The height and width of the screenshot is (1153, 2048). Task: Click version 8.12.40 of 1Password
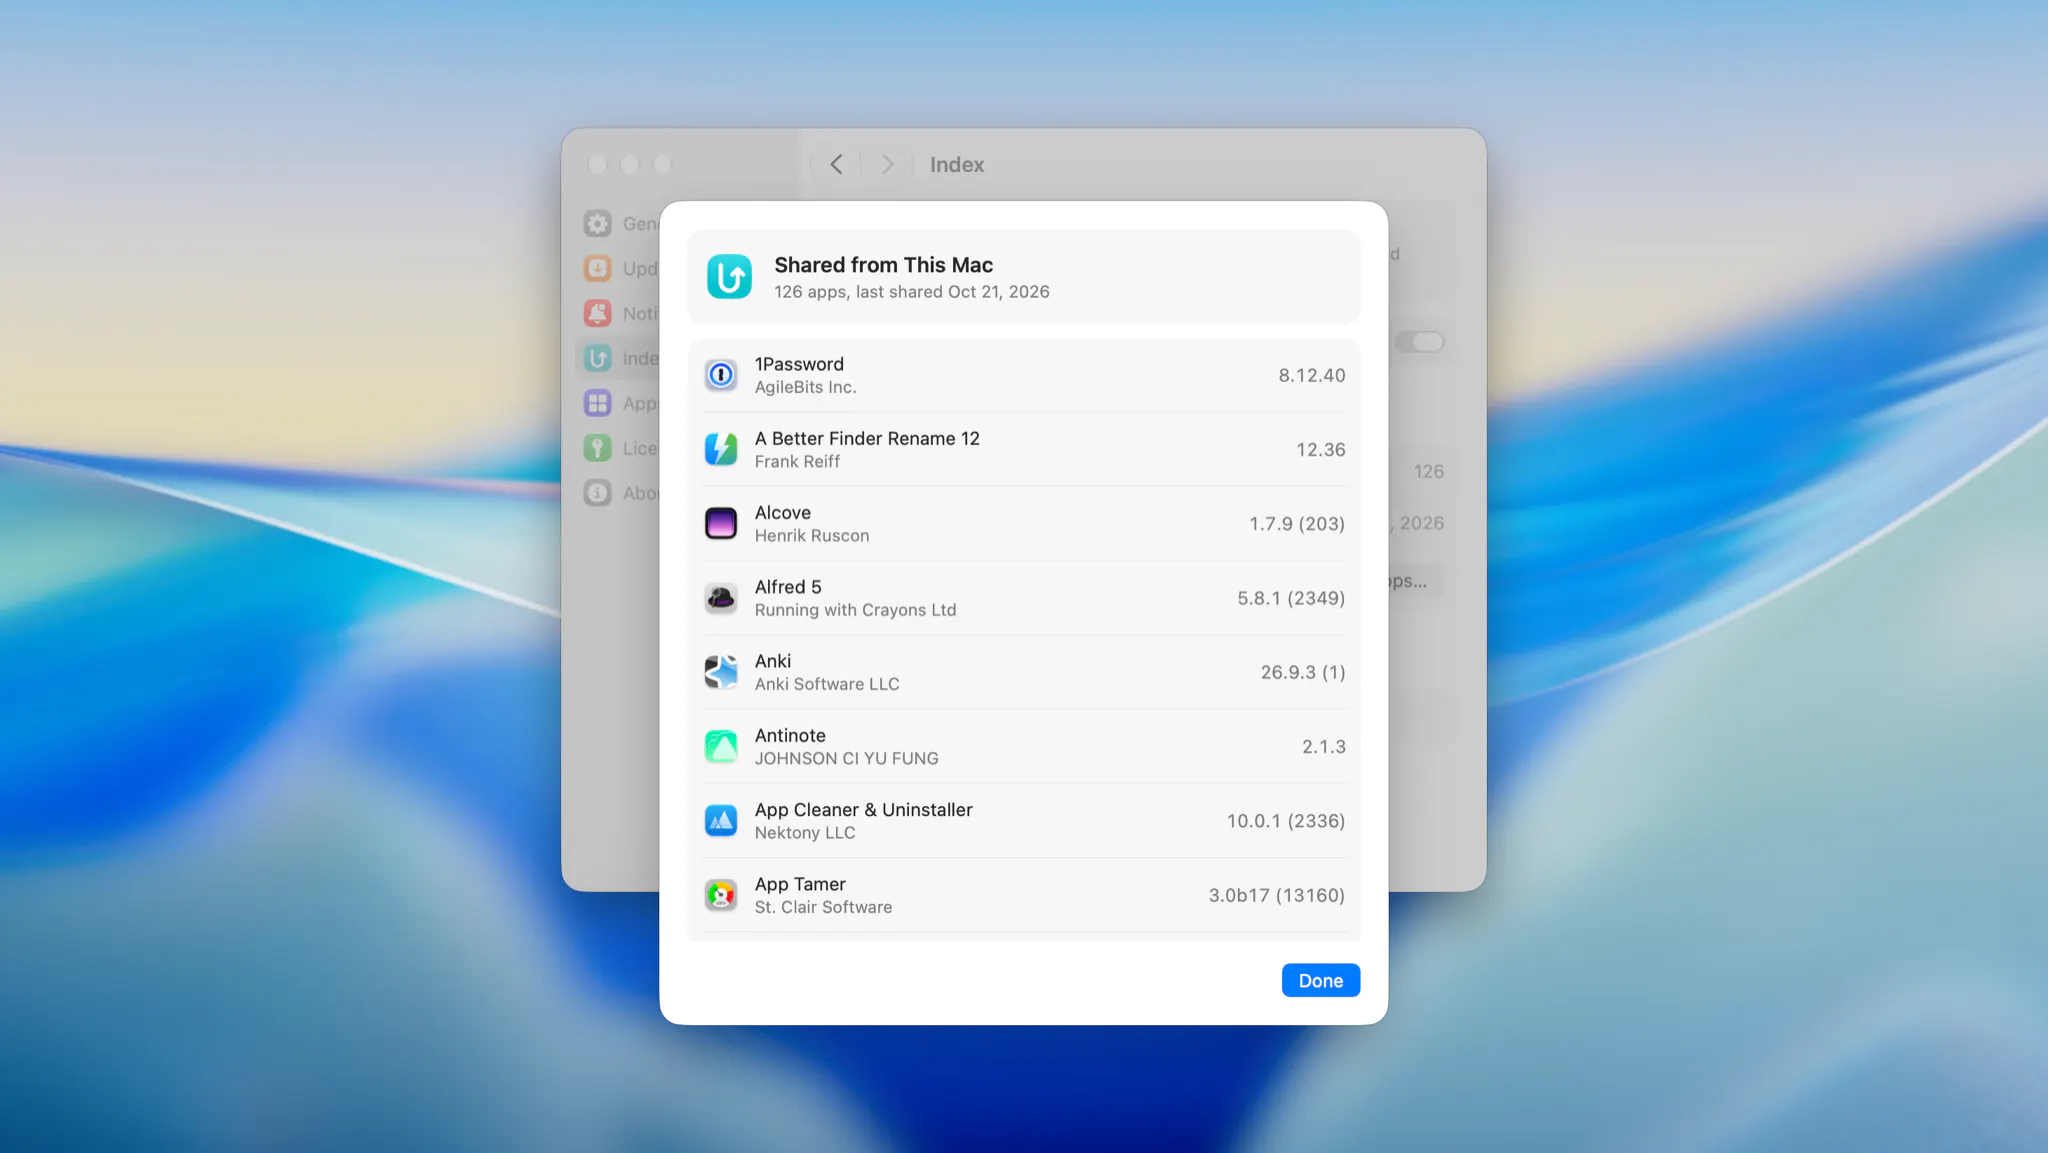tap(1311, 375)
